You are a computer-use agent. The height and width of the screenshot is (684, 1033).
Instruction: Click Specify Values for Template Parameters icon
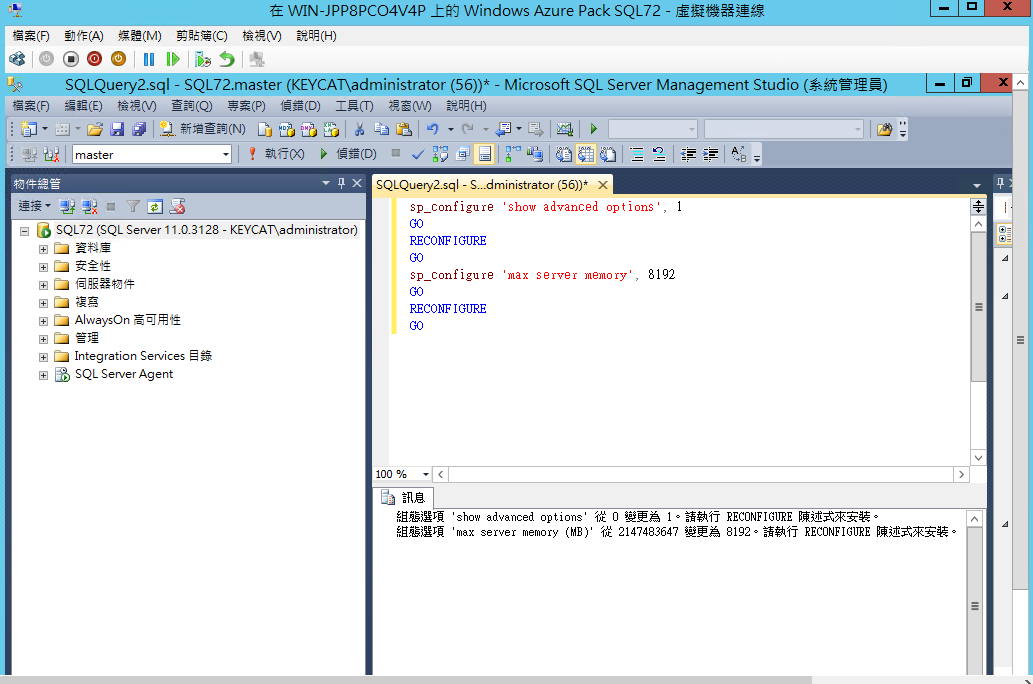click(x=739, y=154)
